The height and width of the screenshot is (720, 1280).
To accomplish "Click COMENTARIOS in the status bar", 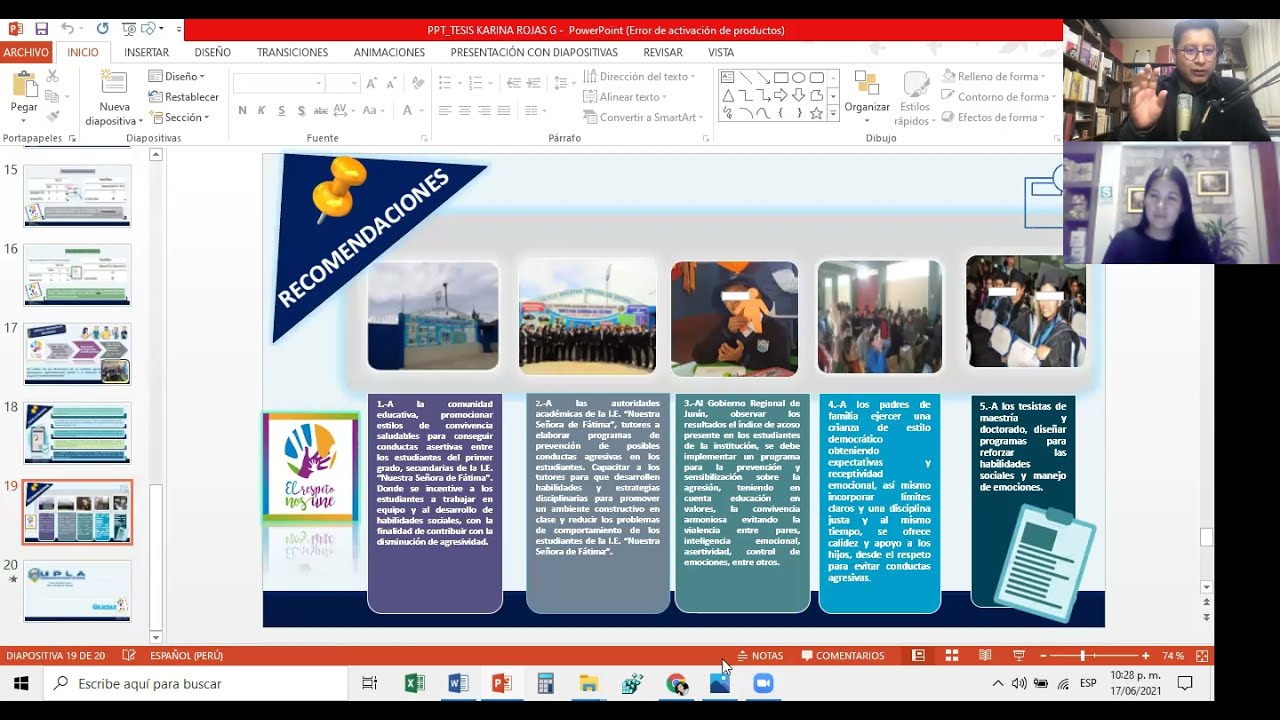I will point(842,656).
